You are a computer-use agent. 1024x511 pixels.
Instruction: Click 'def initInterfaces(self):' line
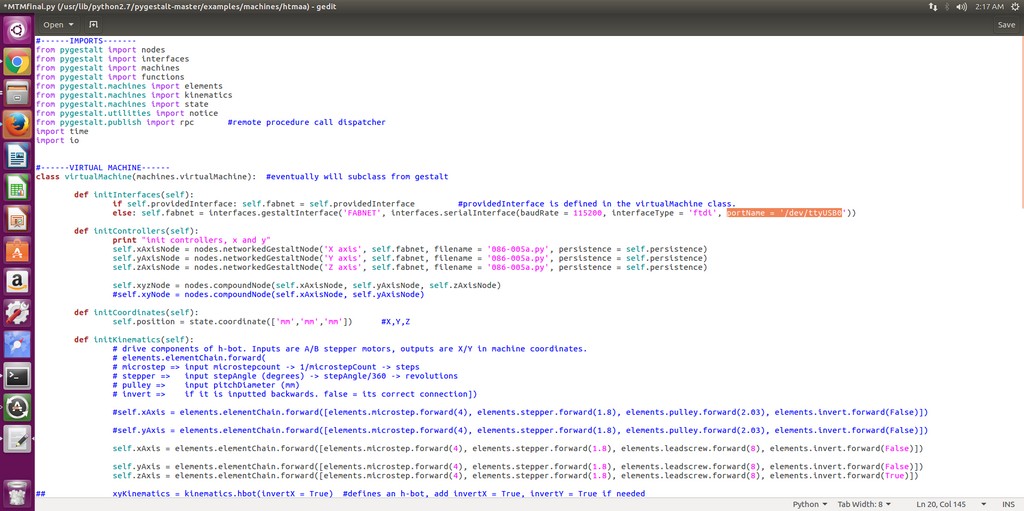click(x=134, y=195)
